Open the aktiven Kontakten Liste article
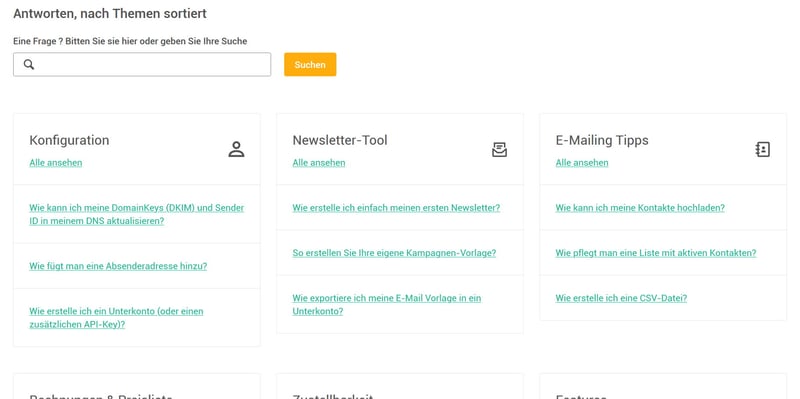The height and width of the screenshot is (399, 800). [656, 253]
